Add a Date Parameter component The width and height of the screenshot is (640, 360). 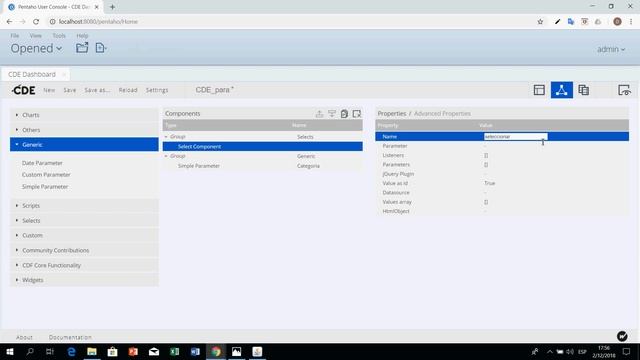(42, 163)
